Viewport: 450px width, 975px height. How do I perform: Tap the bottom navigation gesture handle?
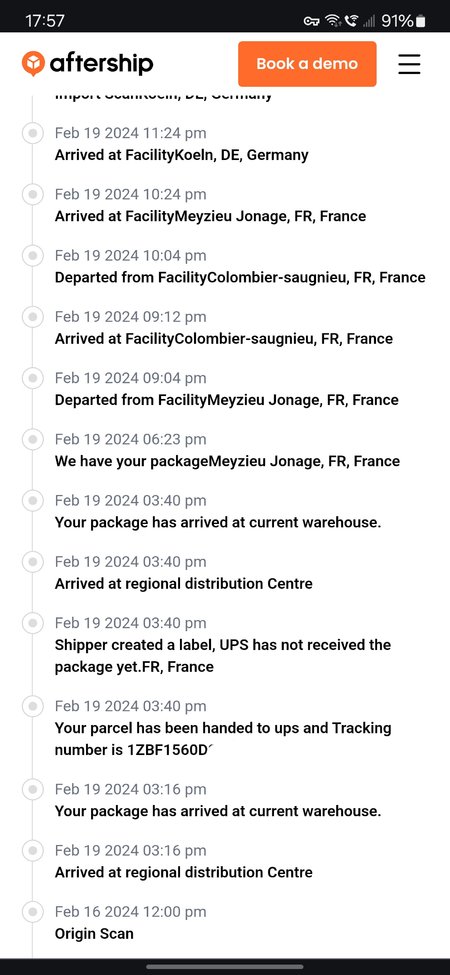[225, 967]
